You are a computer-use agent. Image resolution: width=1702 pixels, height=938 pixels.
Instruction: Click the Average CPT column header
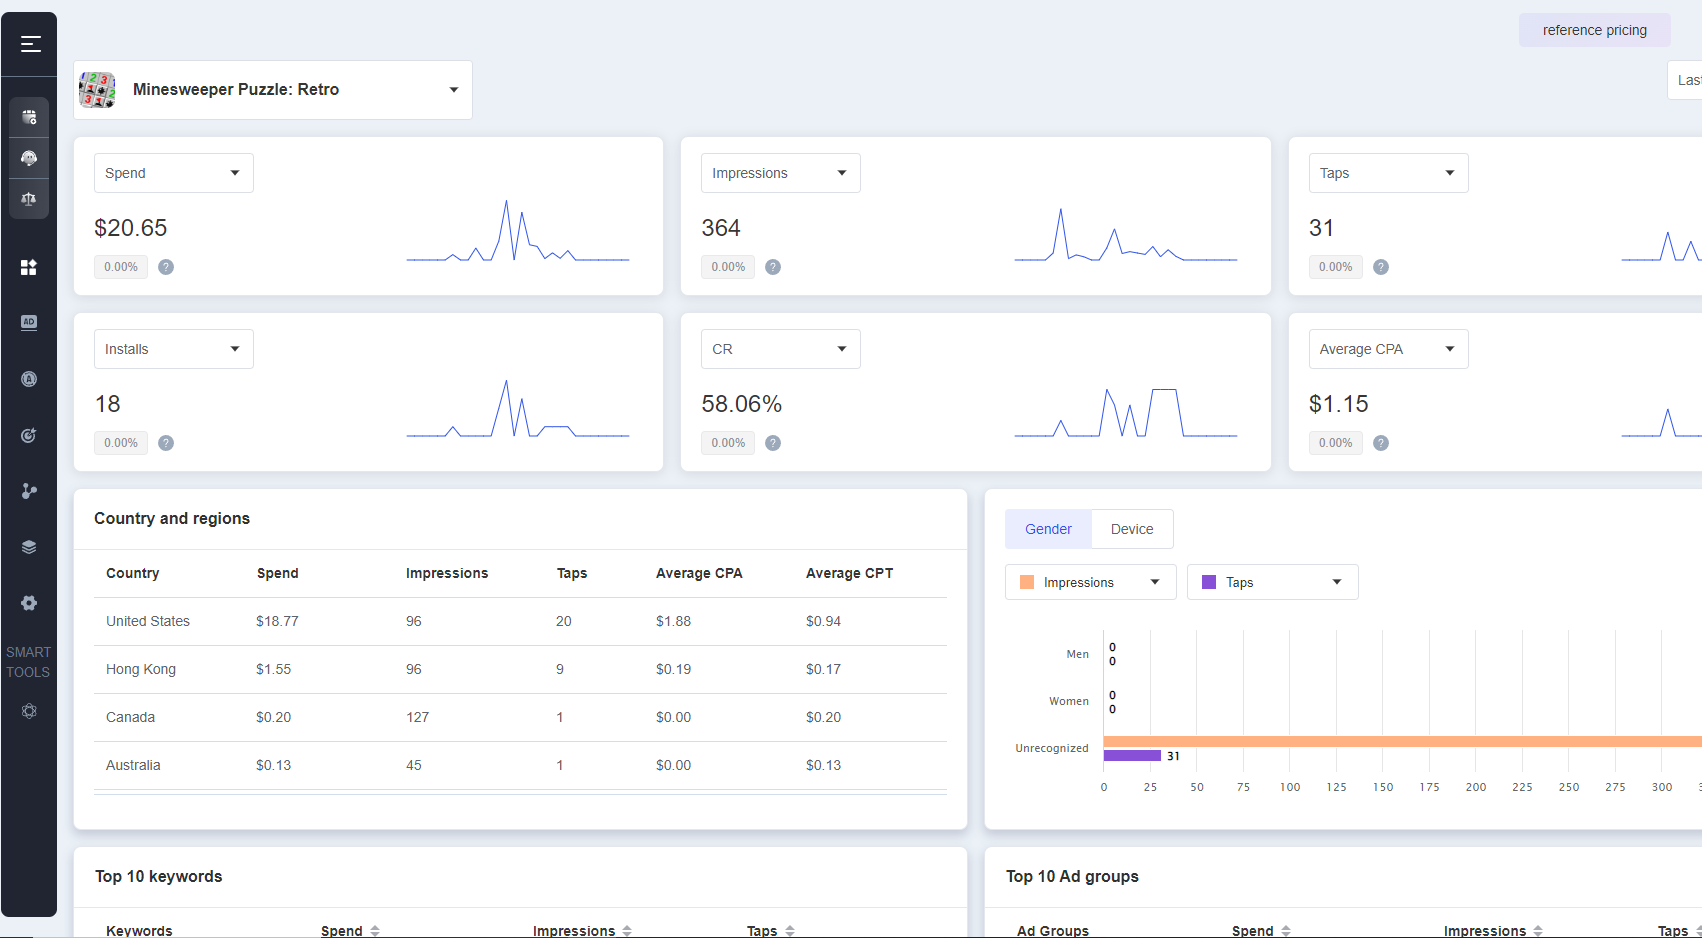[x=849, y=573]
